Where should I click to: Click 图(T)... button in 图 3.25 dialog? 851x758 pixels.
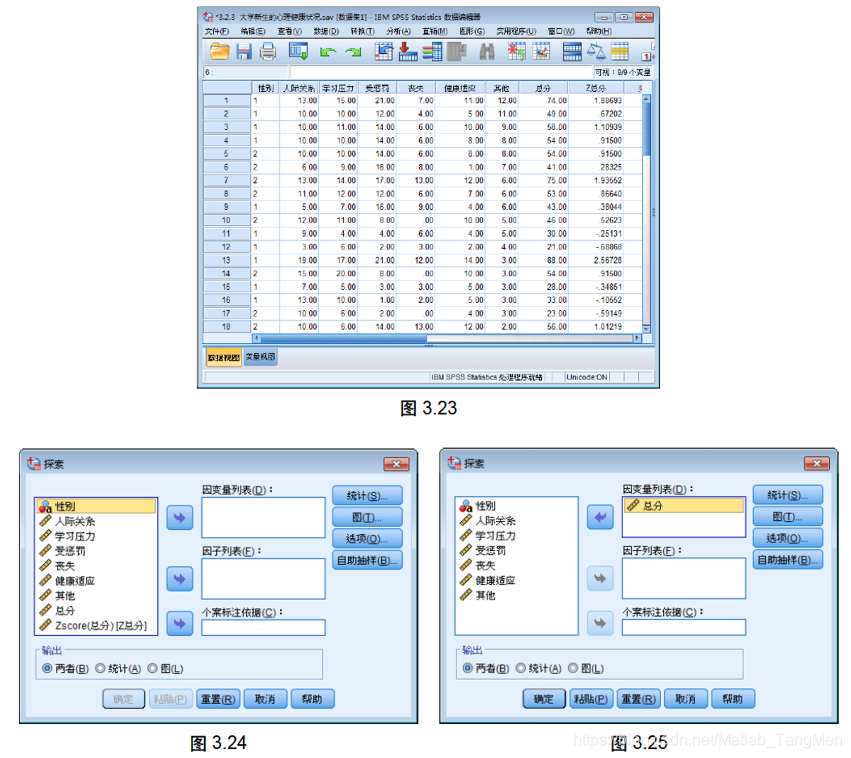click(x=788, y=517)
